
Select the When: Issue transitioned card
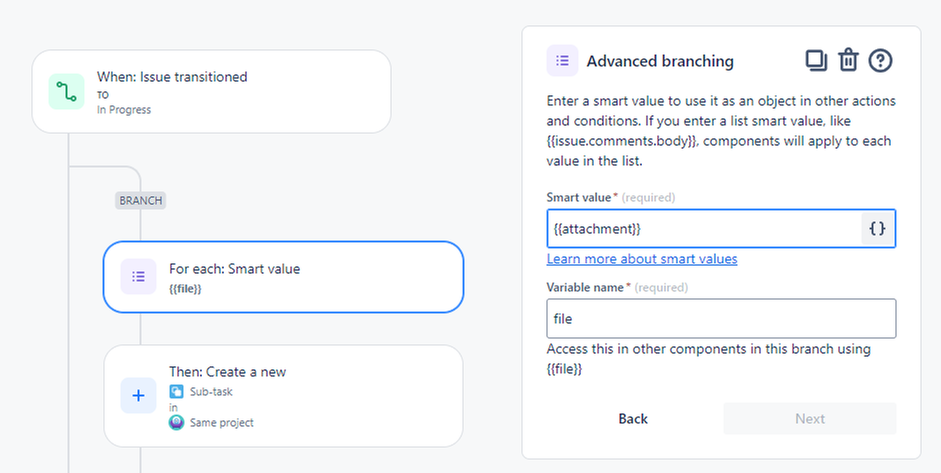(x=211, y=92)
